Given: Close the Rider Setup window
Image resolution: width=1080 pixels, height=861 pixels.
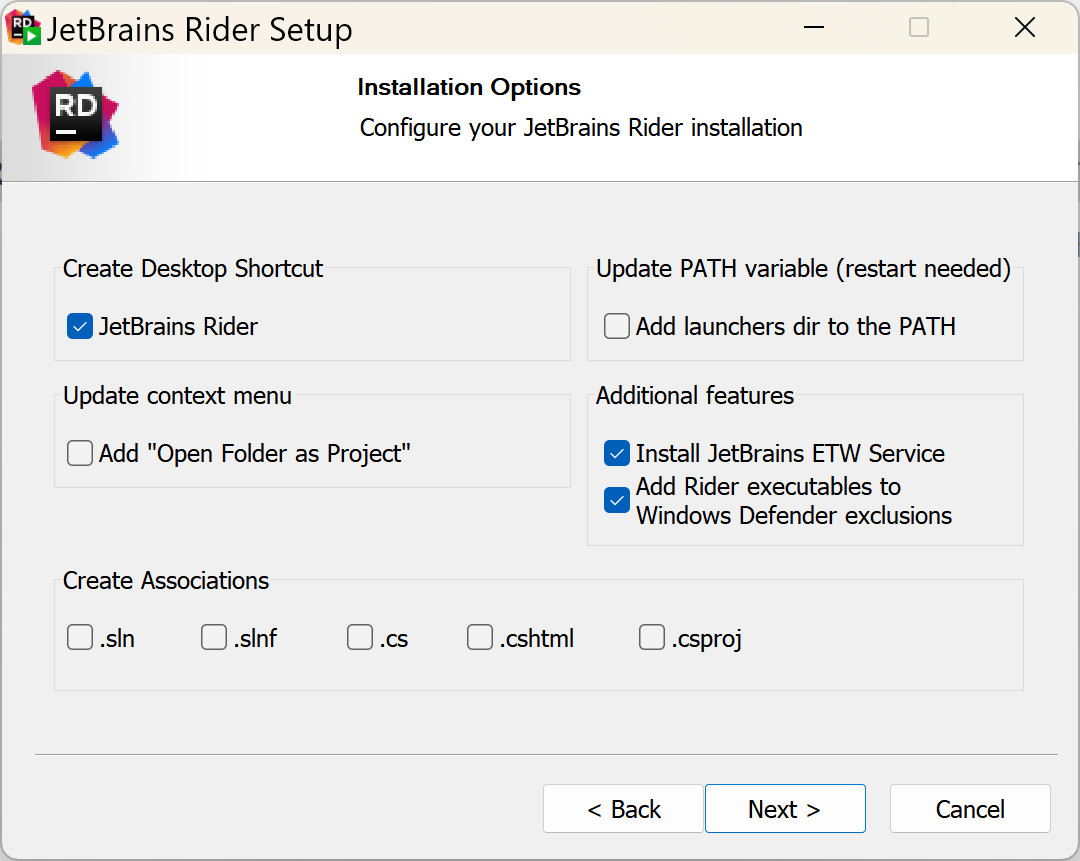Looking at the screenshot, I should point(1024,28).
